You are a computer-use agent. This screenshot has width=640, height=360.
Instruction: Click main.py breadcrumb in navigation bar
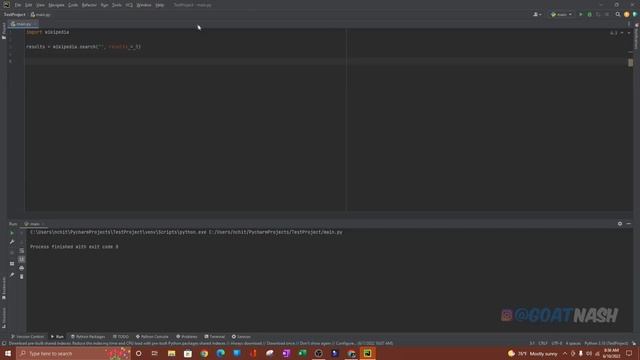tap(40, 15)
